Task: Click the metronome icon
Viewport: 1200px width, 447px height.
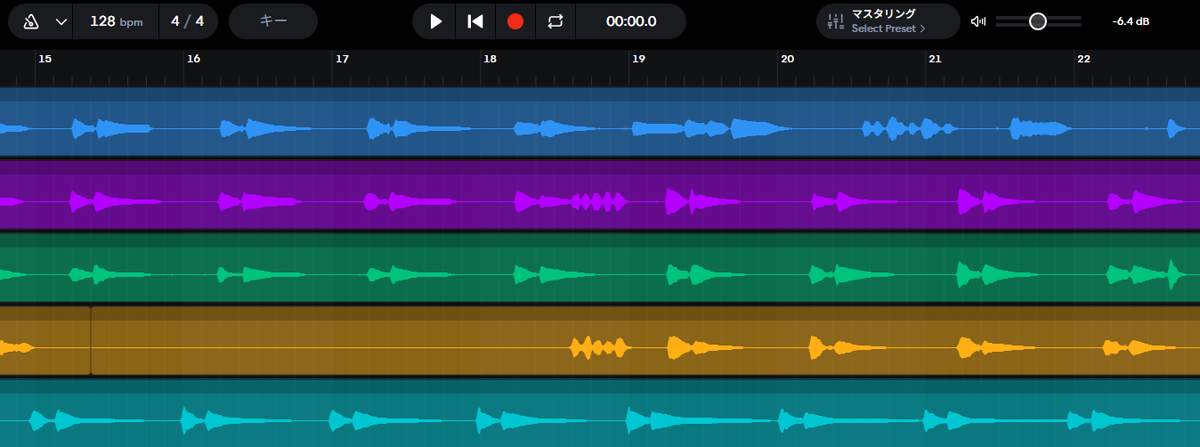Action: point(31,21)
